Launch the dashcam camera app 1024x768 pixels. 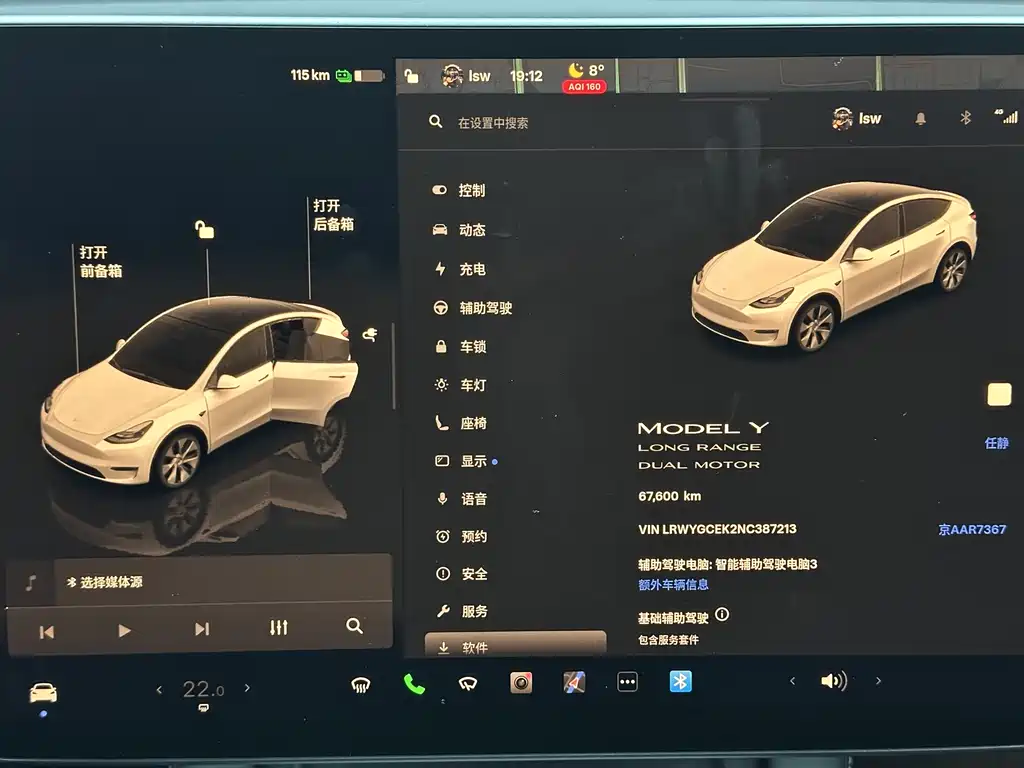[521, 683]
